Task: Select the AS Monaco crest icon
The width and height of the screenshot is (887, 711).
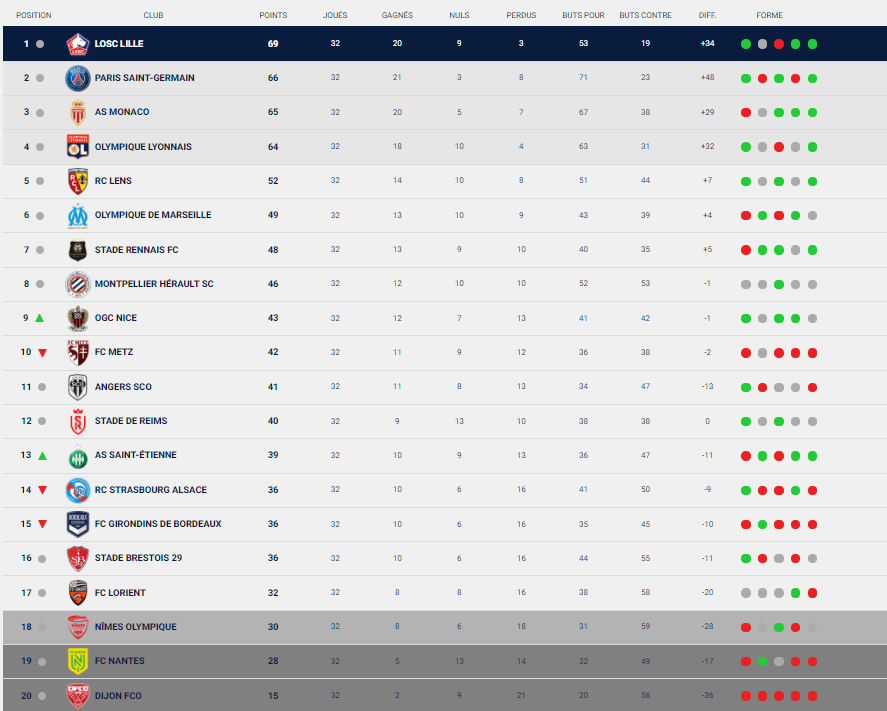Action: point(78,112)
